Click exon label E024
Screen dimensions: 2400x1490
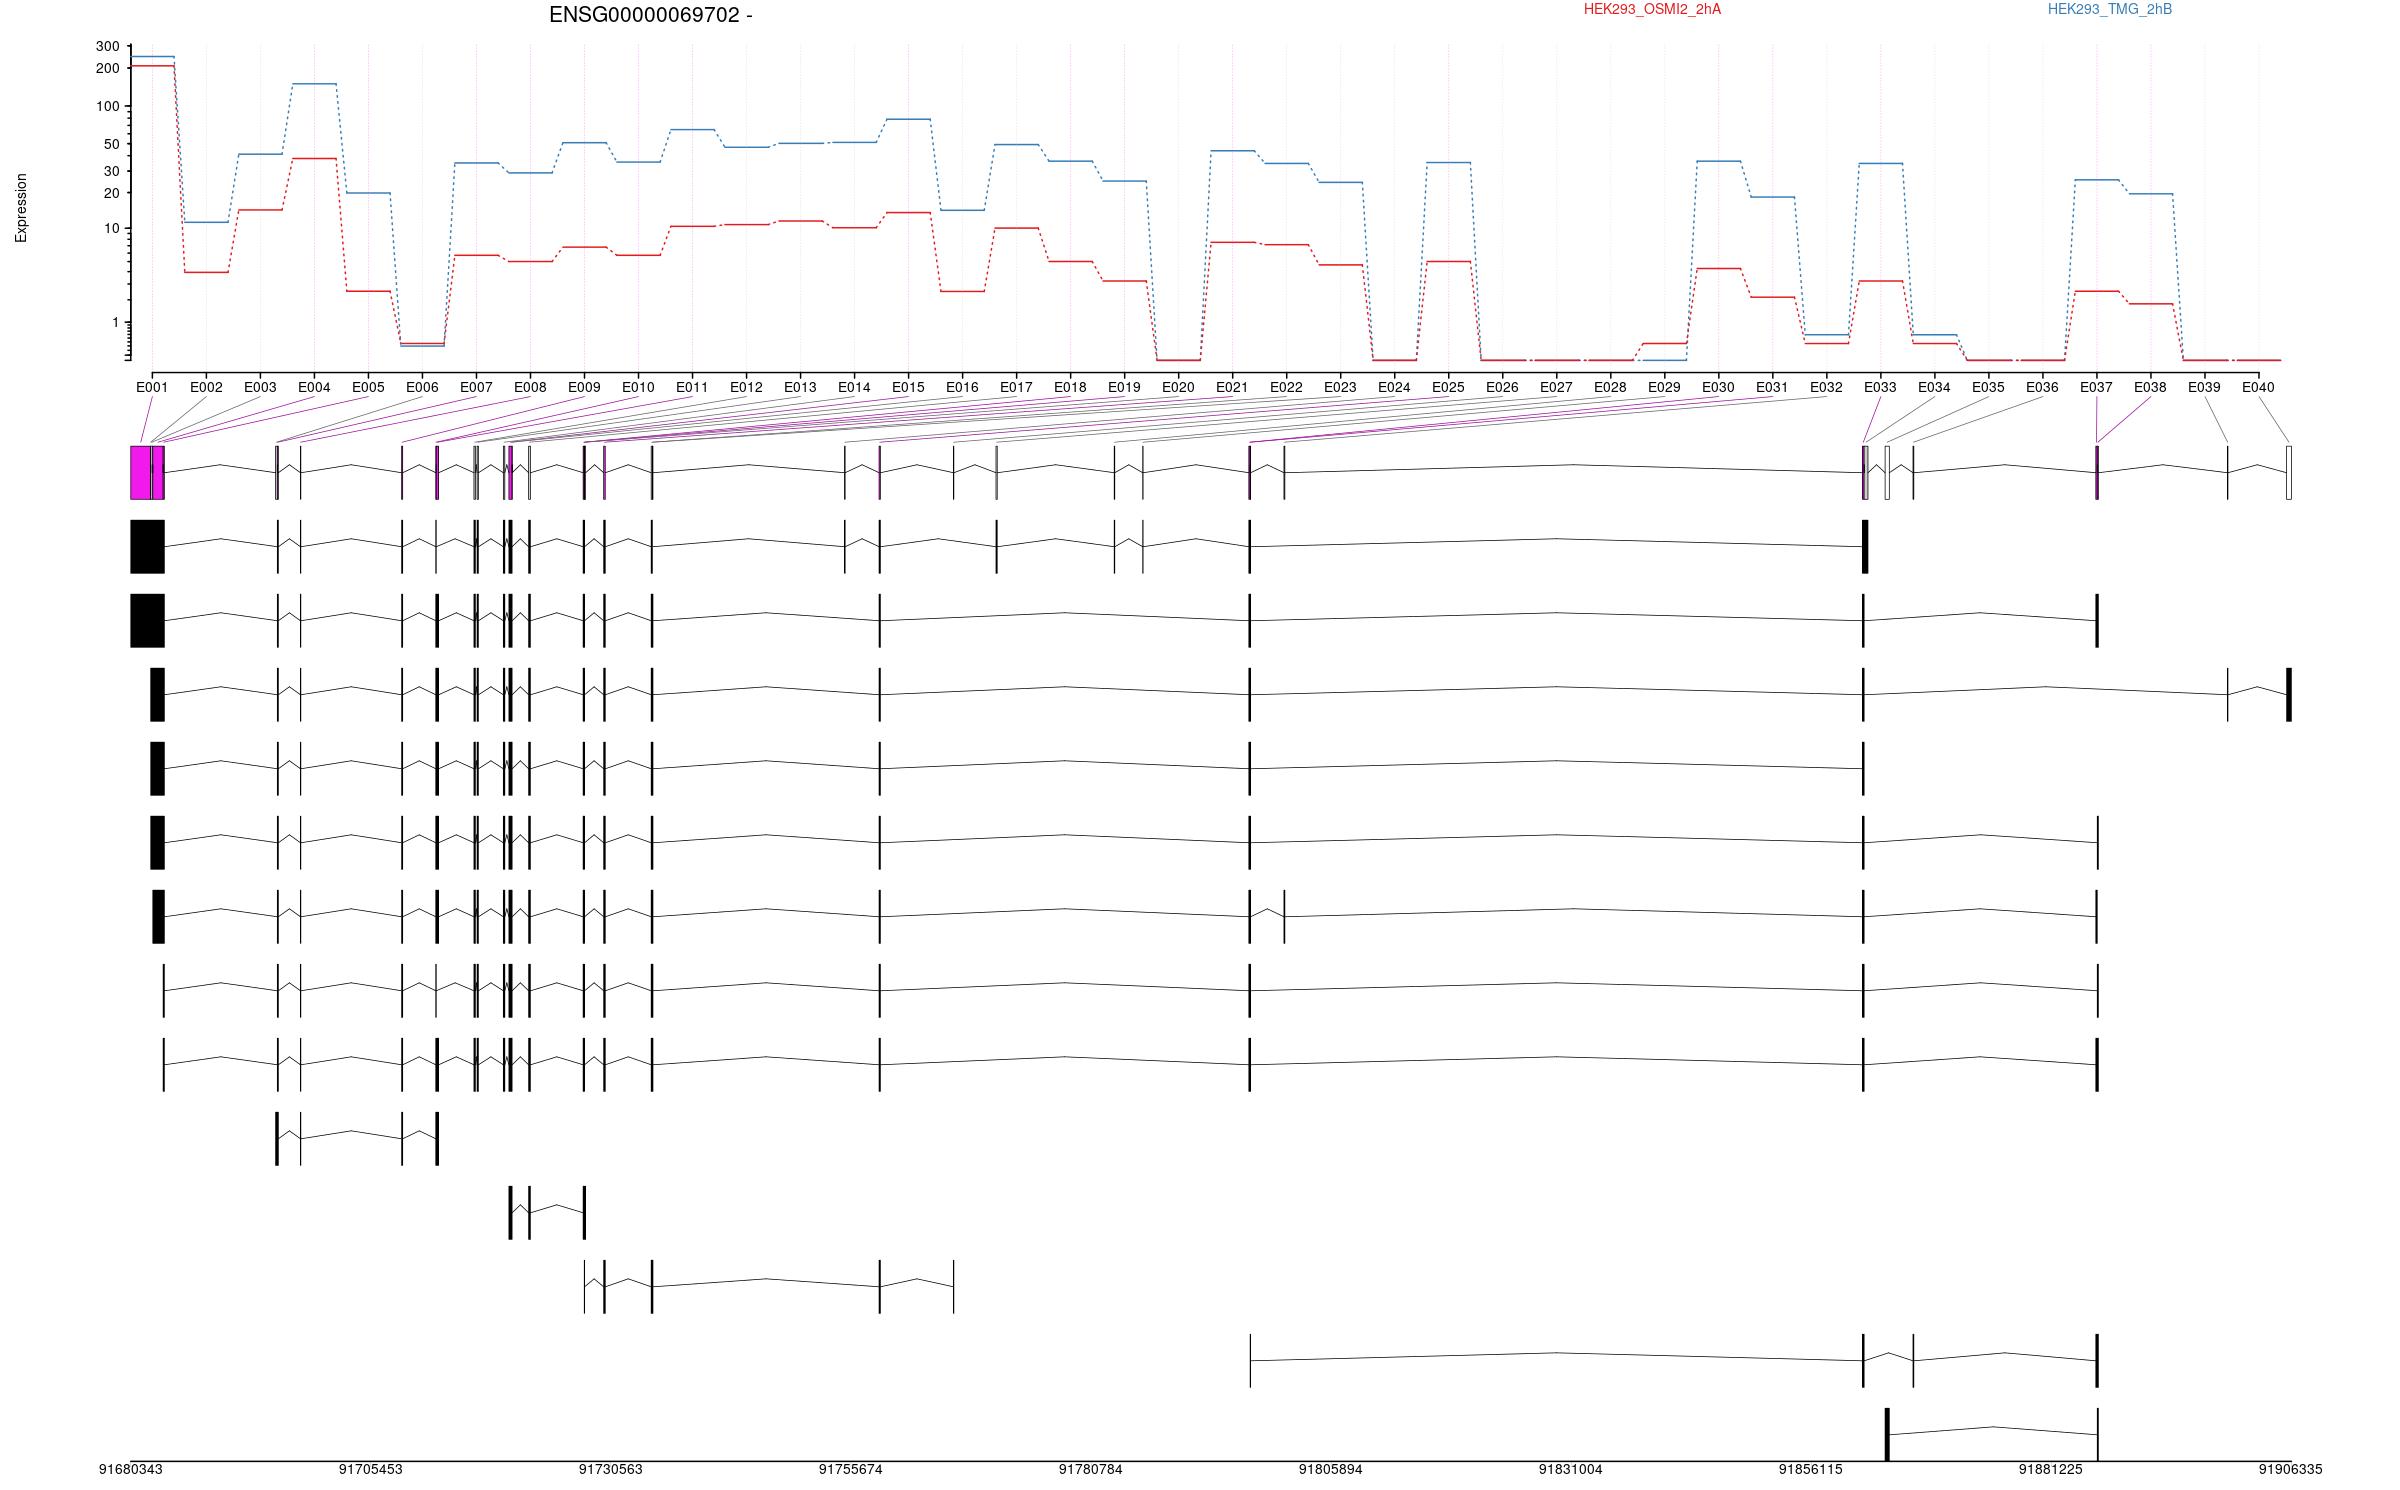[x=1394, y=387]
